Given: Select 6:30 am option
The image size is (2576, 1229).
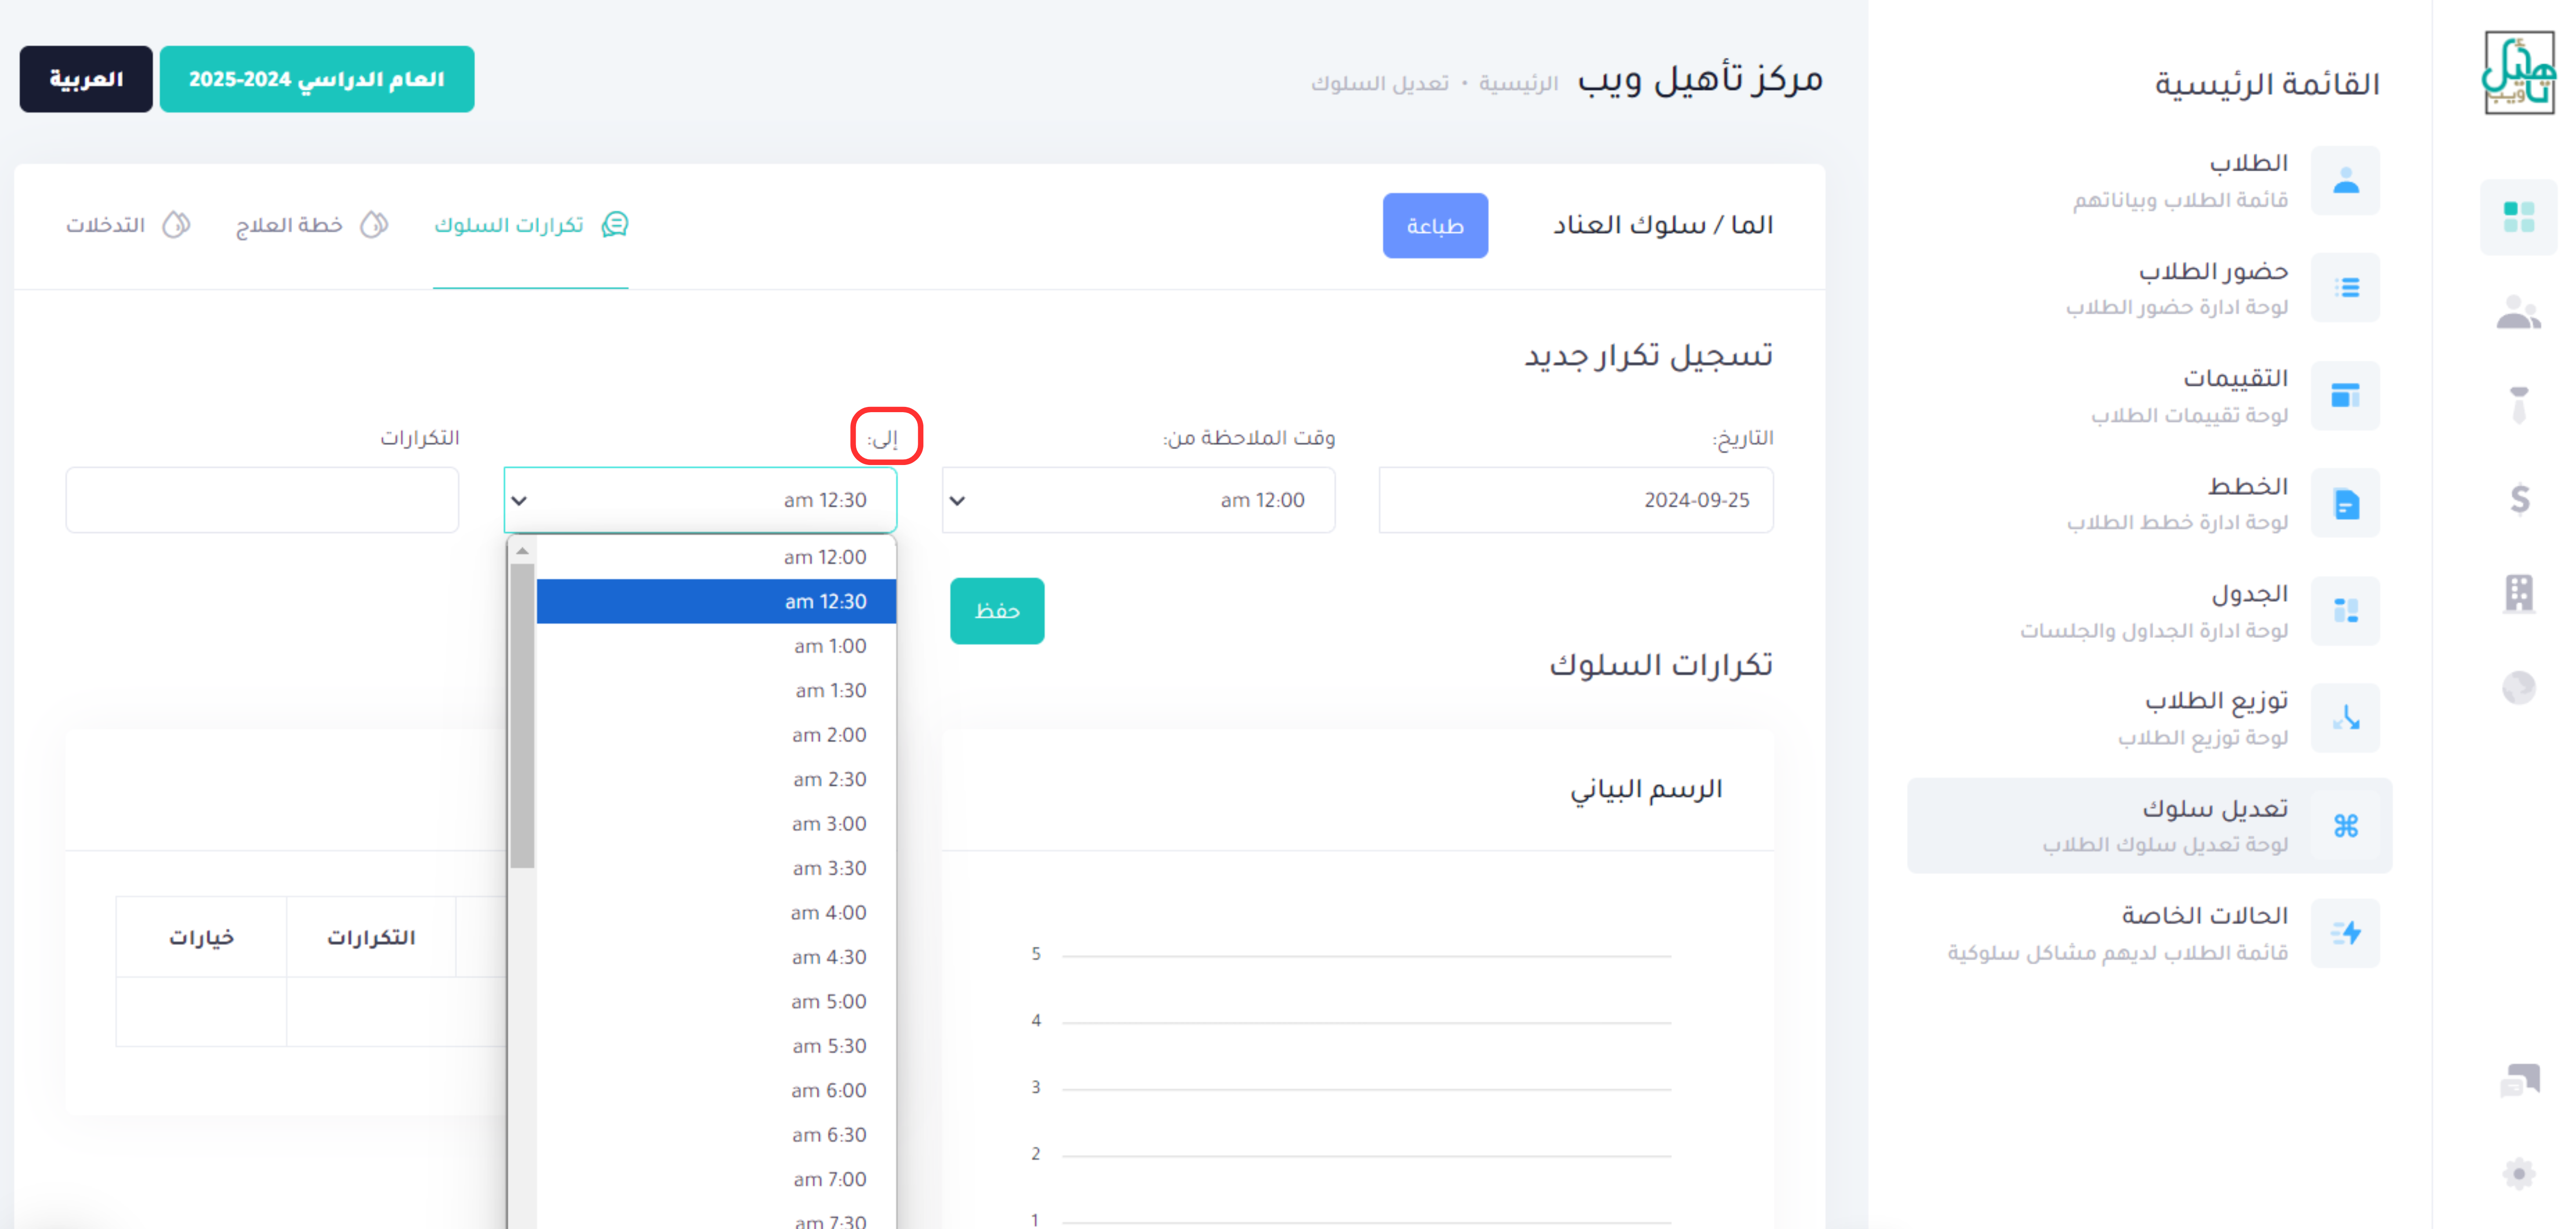Looking at the screenshot, I should click(716, 1135).
